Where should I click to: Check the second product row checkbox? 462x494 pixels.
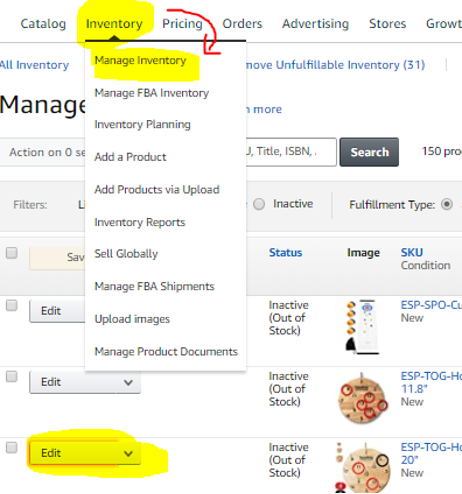[12, 376]
